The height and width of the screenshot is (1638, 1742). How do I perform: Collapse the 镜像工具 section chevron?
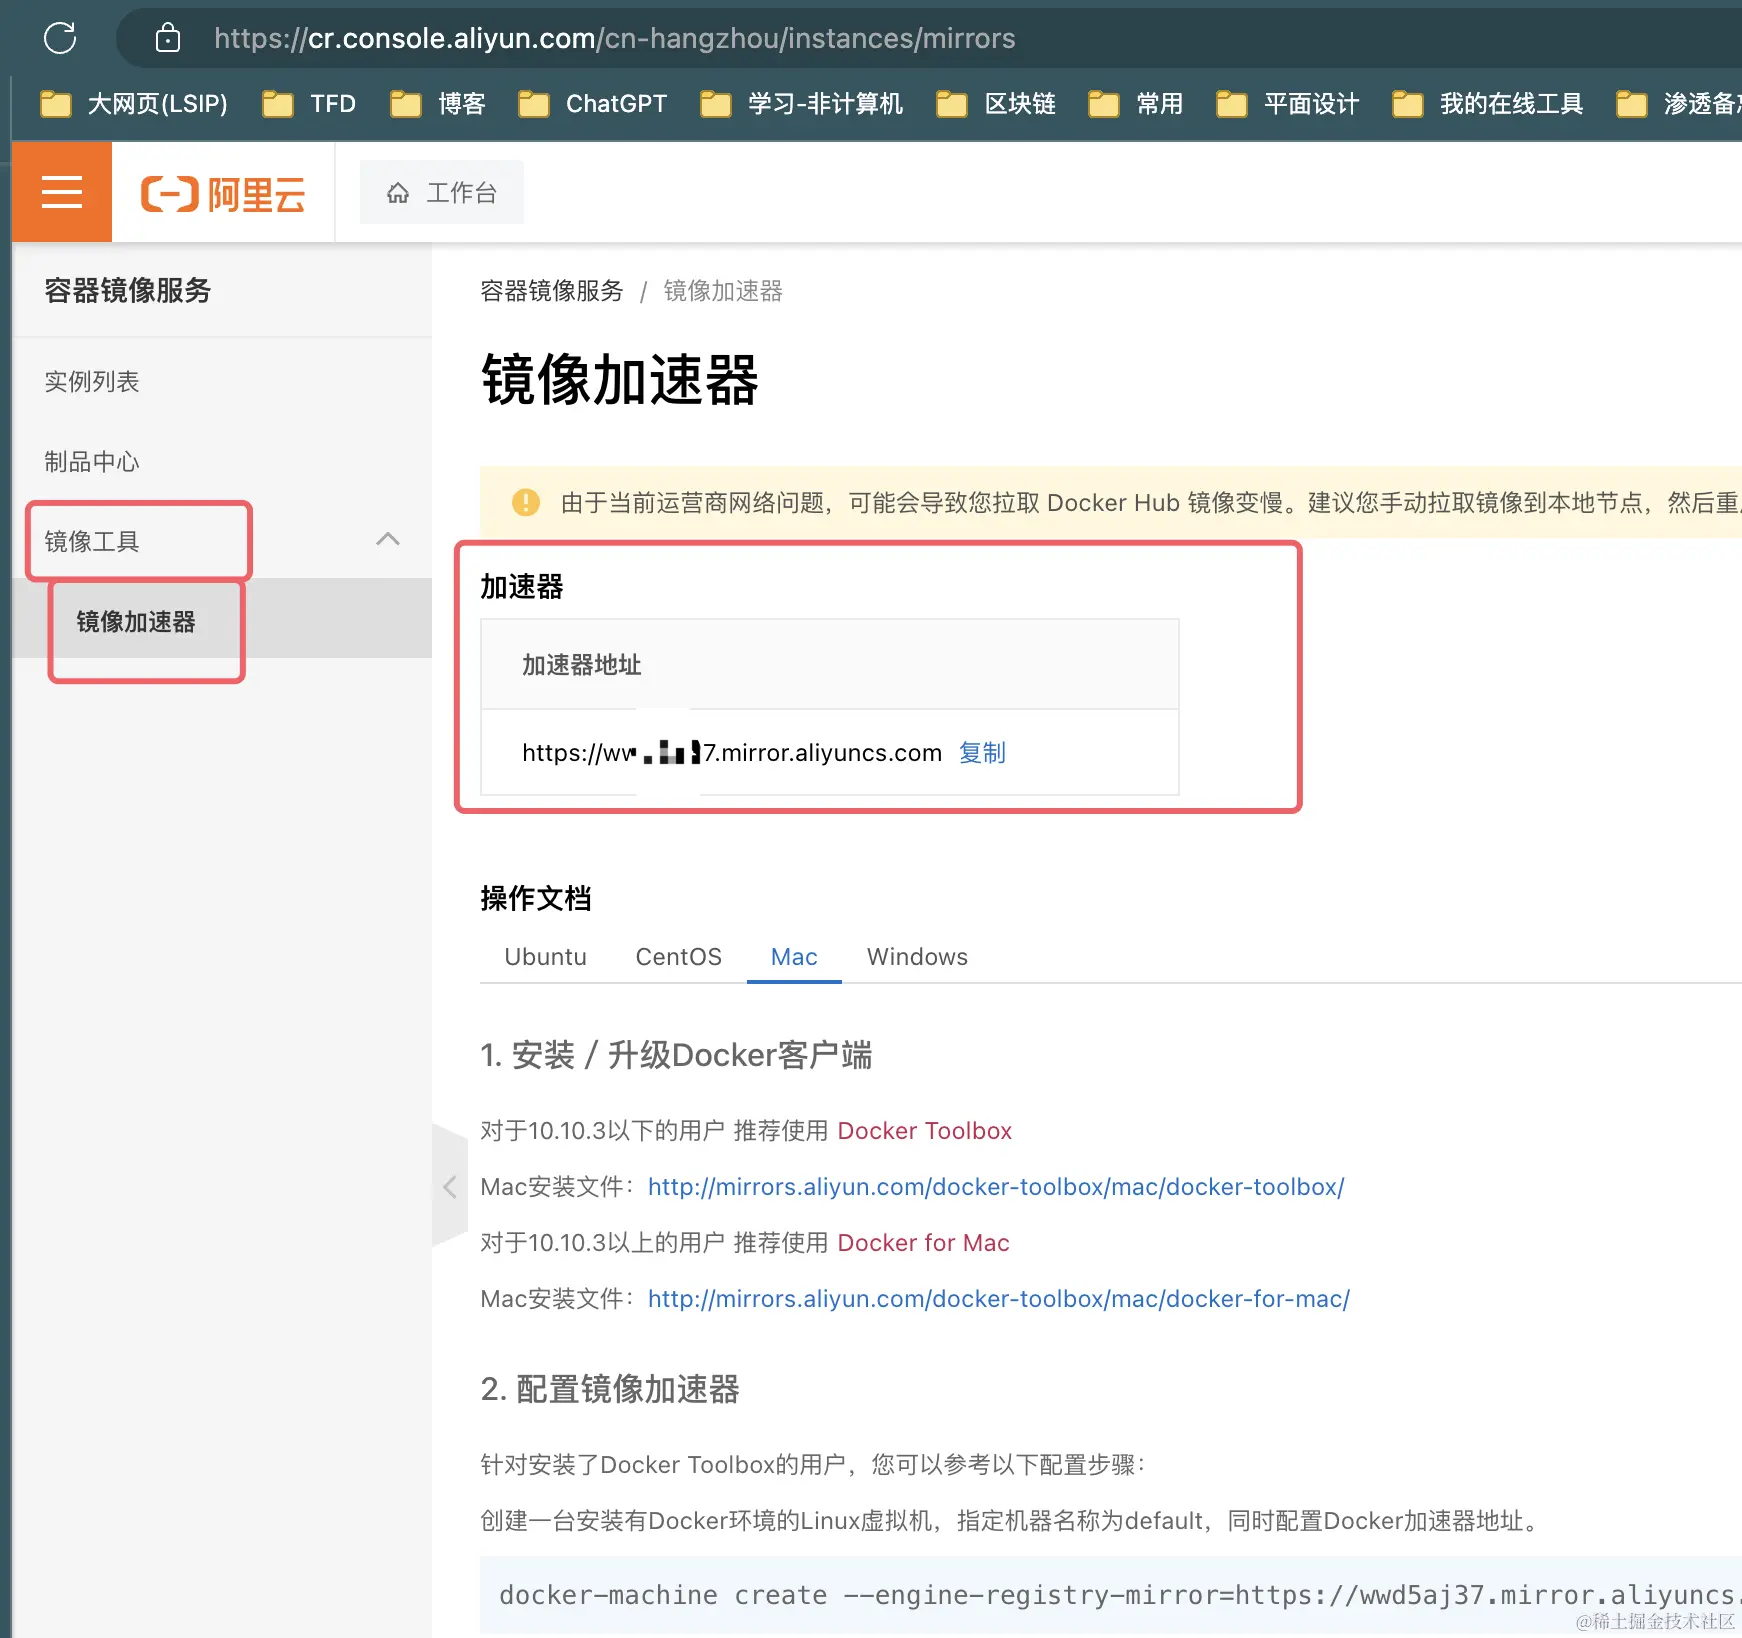388,540
